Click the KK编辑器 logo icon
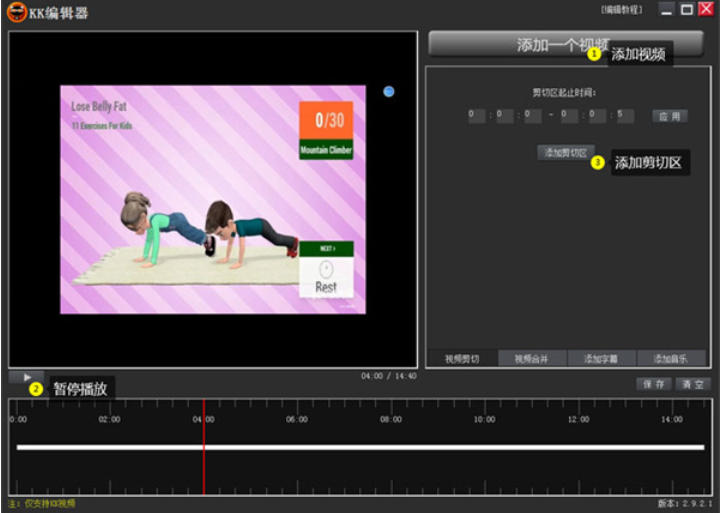This screenshot has width=720, height=513. coord(15,13)
